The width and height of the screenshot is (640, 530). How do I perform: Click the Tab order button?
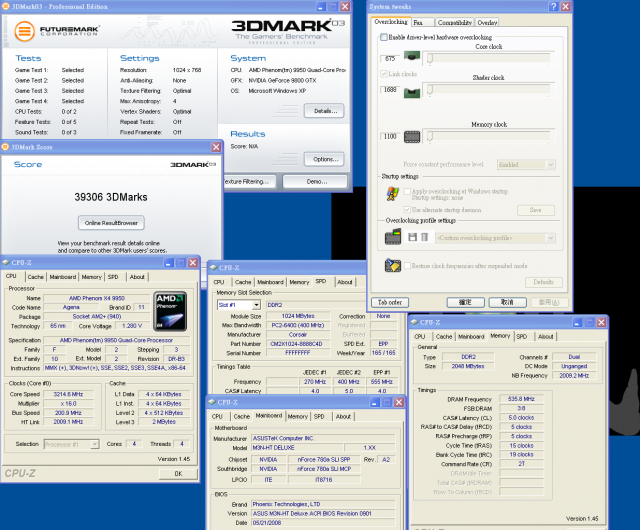tap(390, 303)
